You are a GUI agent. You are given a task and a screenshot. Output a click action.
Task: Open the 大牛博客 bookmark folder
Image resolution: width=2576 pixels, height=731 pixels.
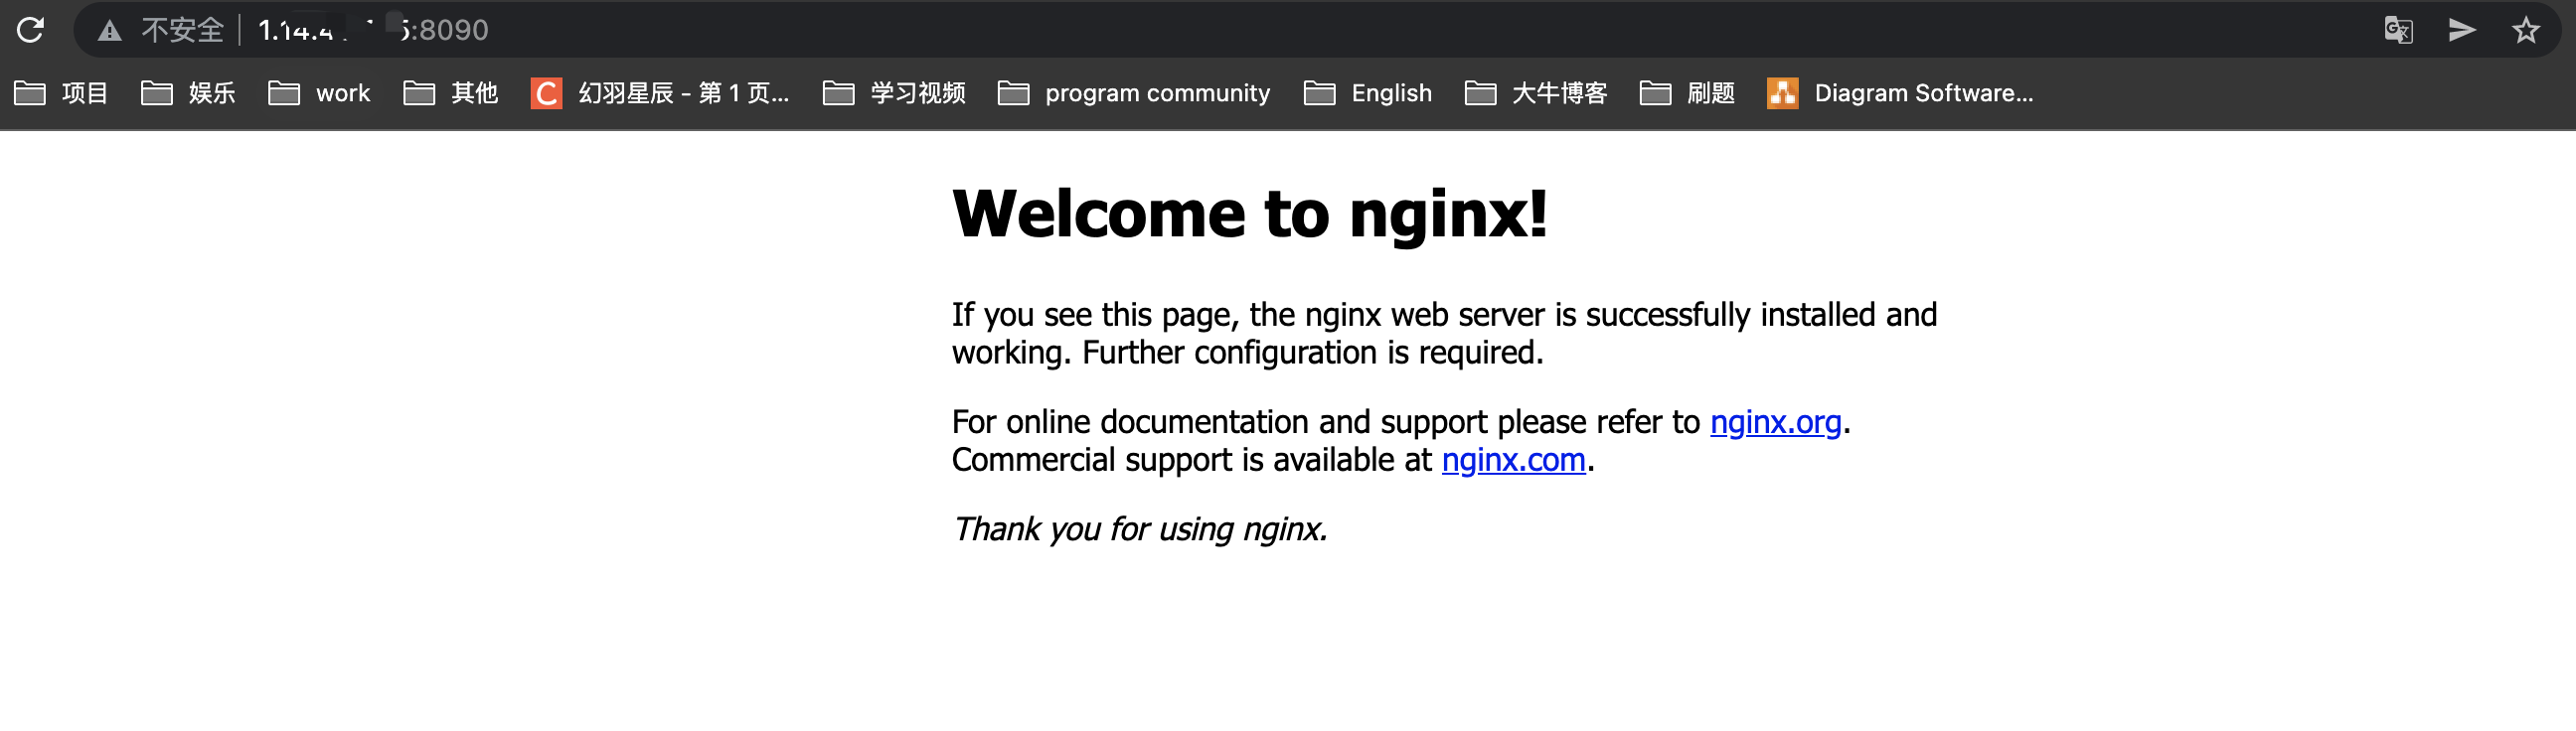coord(1536,93)
